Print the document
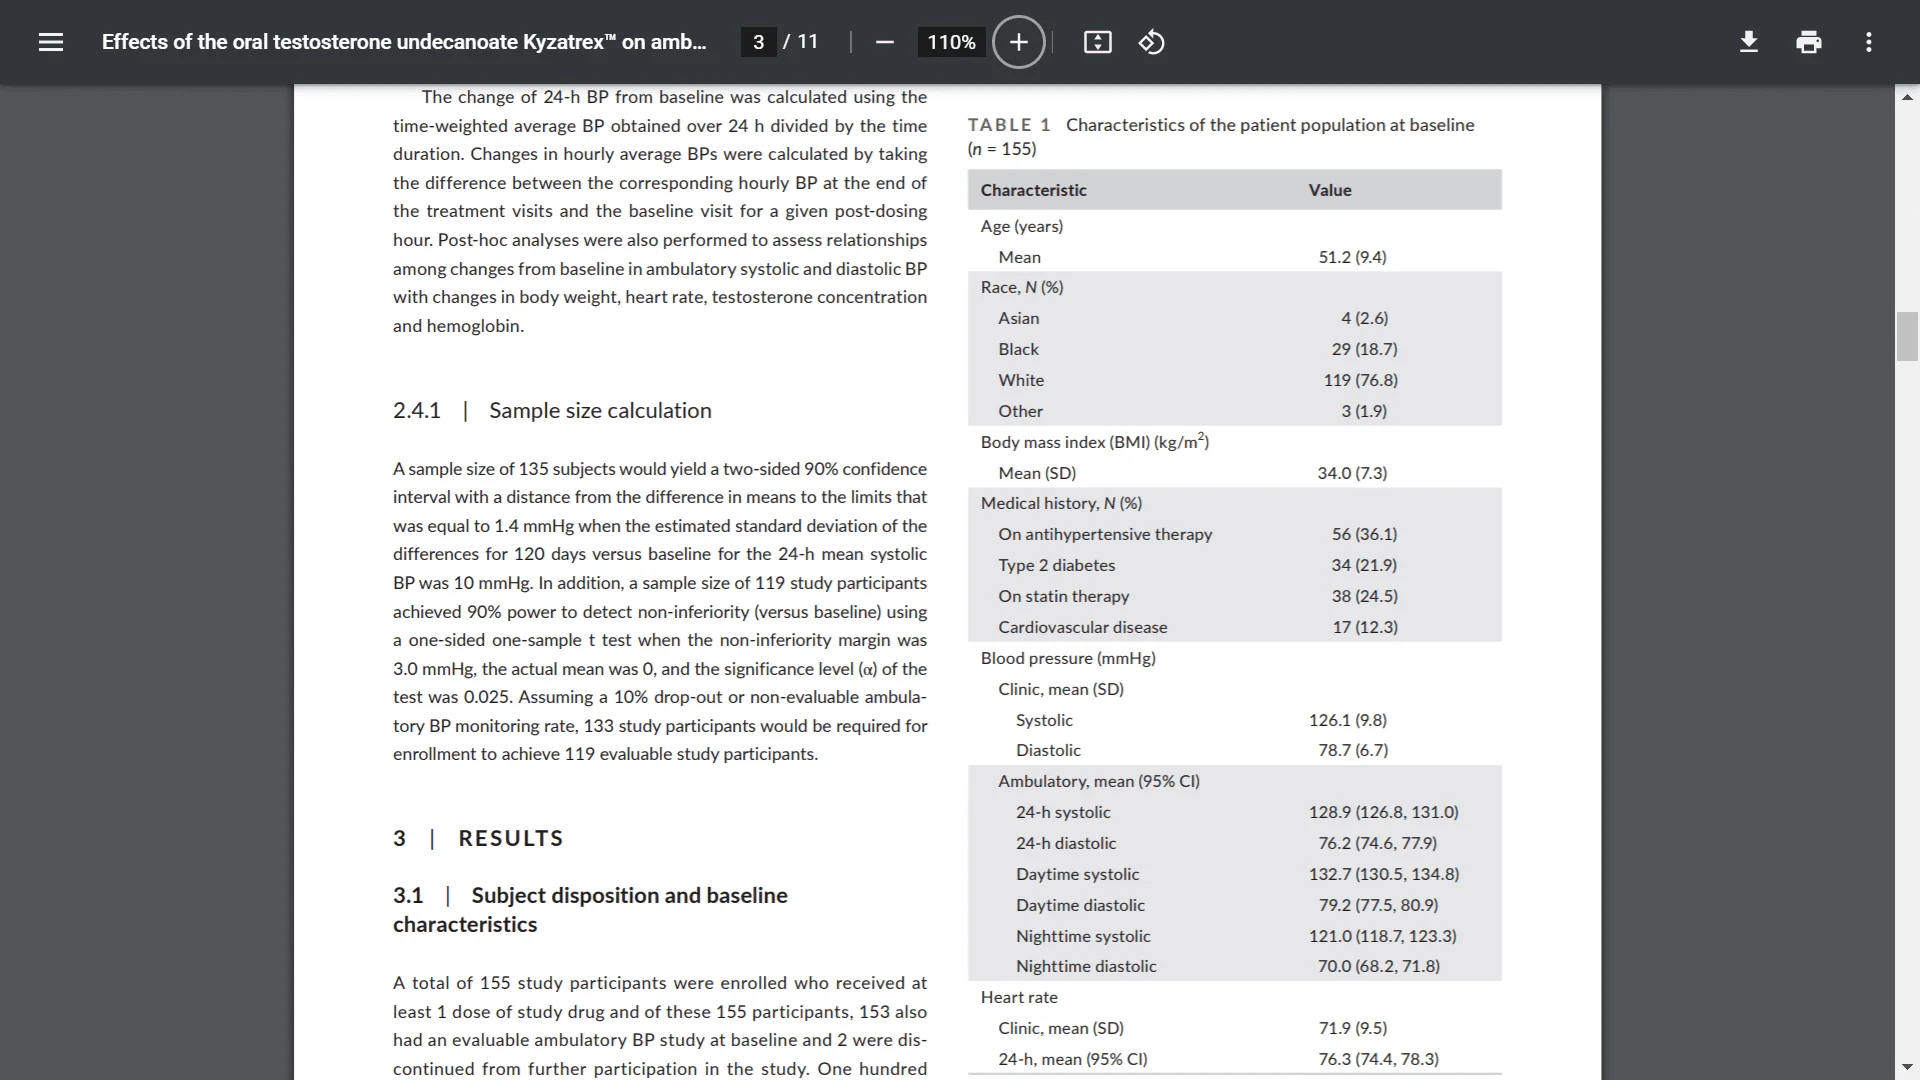 tap(1809, 42)
